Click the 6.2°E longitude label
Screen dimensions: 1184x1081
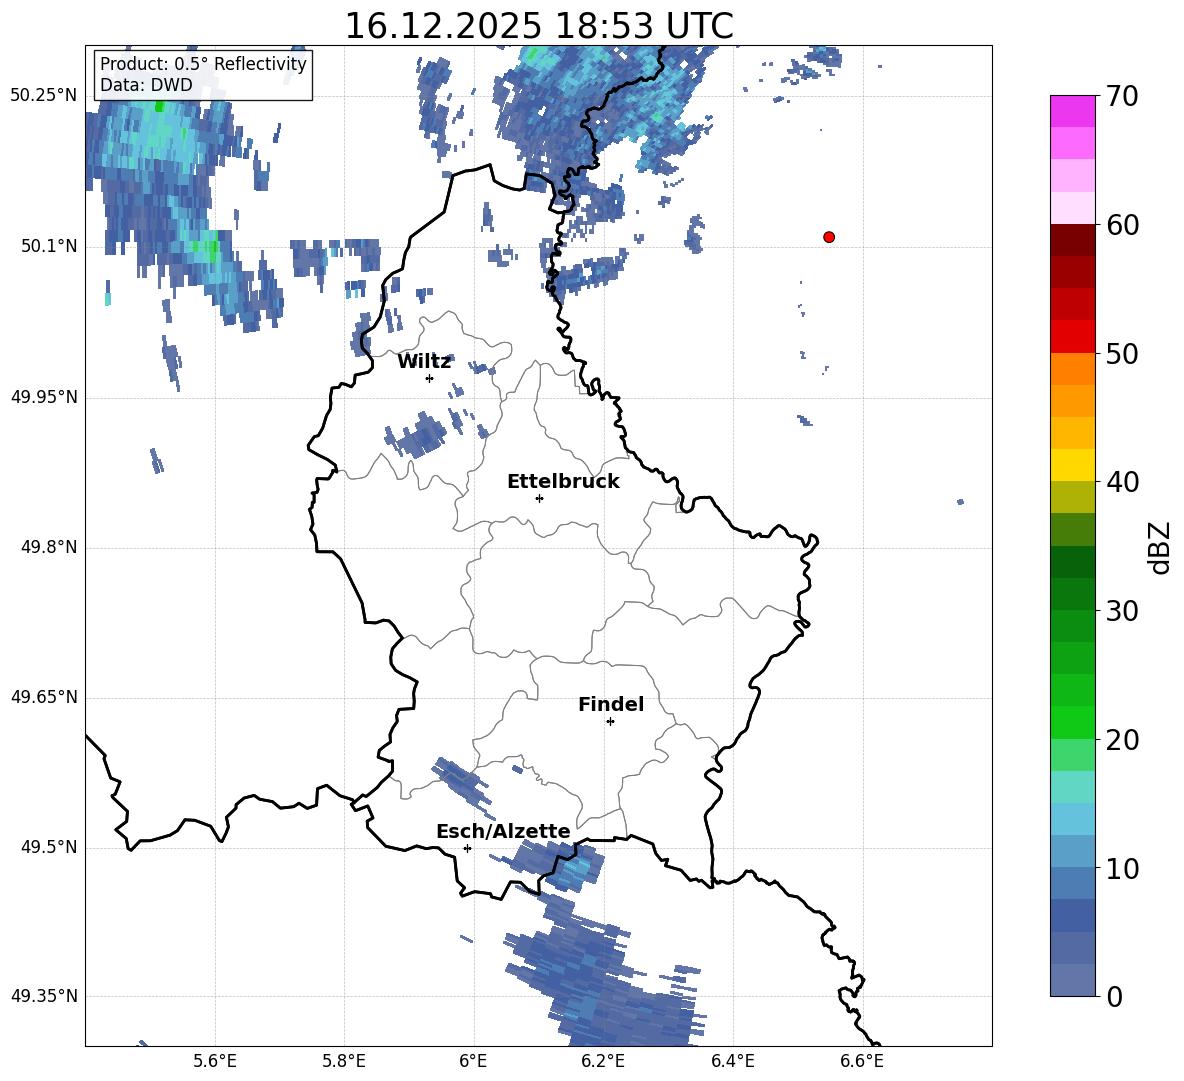coord(603,1061)
